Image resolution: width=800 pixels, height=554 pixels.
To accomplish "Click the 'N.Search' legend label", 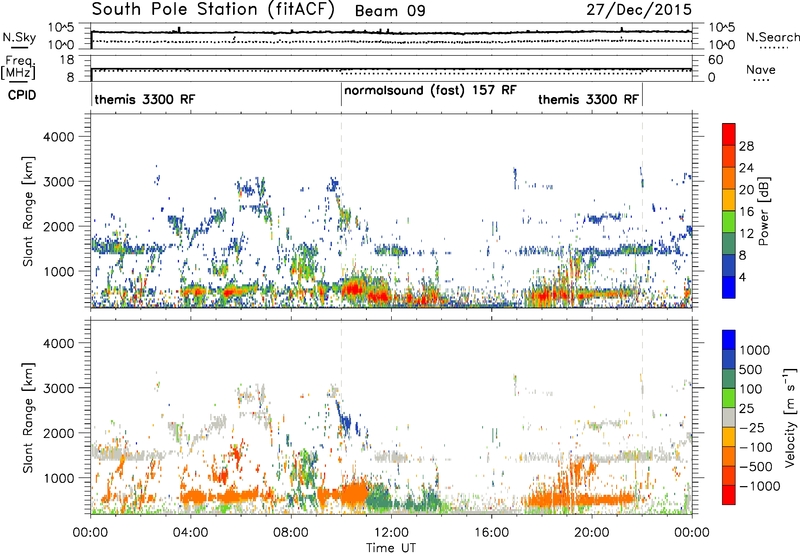I will click(x=772, y=37).
